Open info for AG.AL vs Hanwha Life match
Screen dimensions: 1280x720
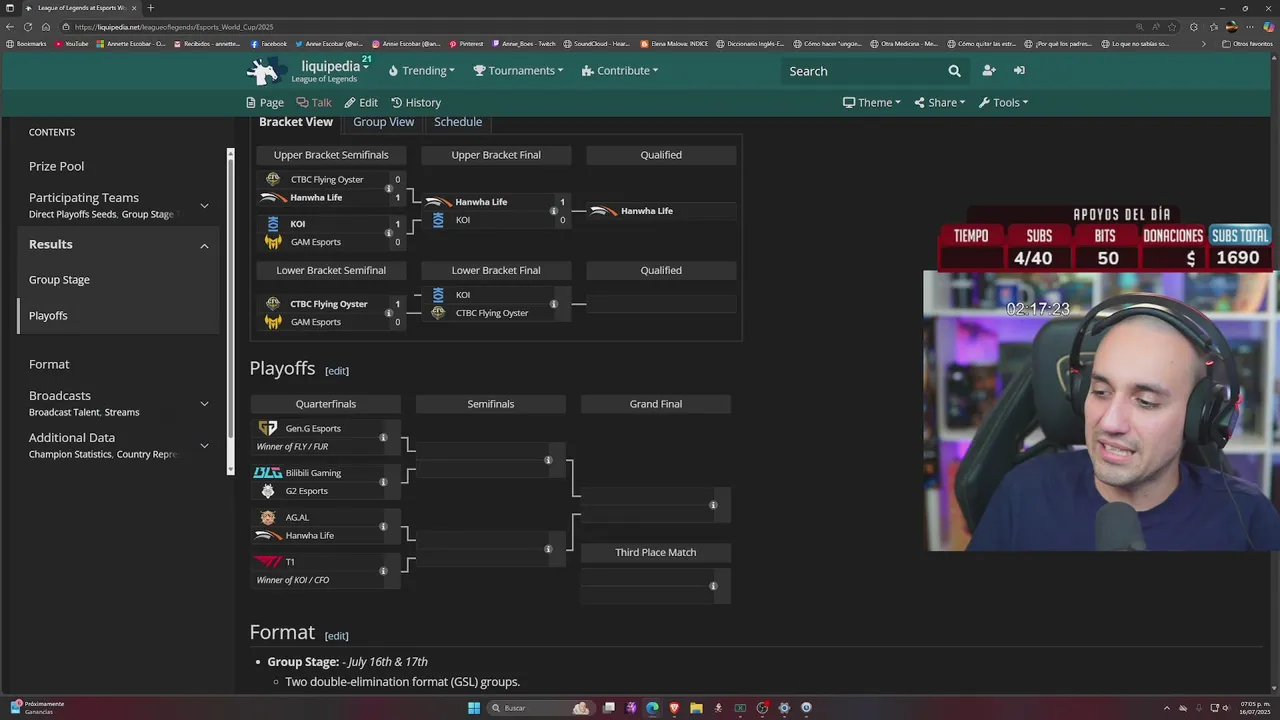coord(383,526)
